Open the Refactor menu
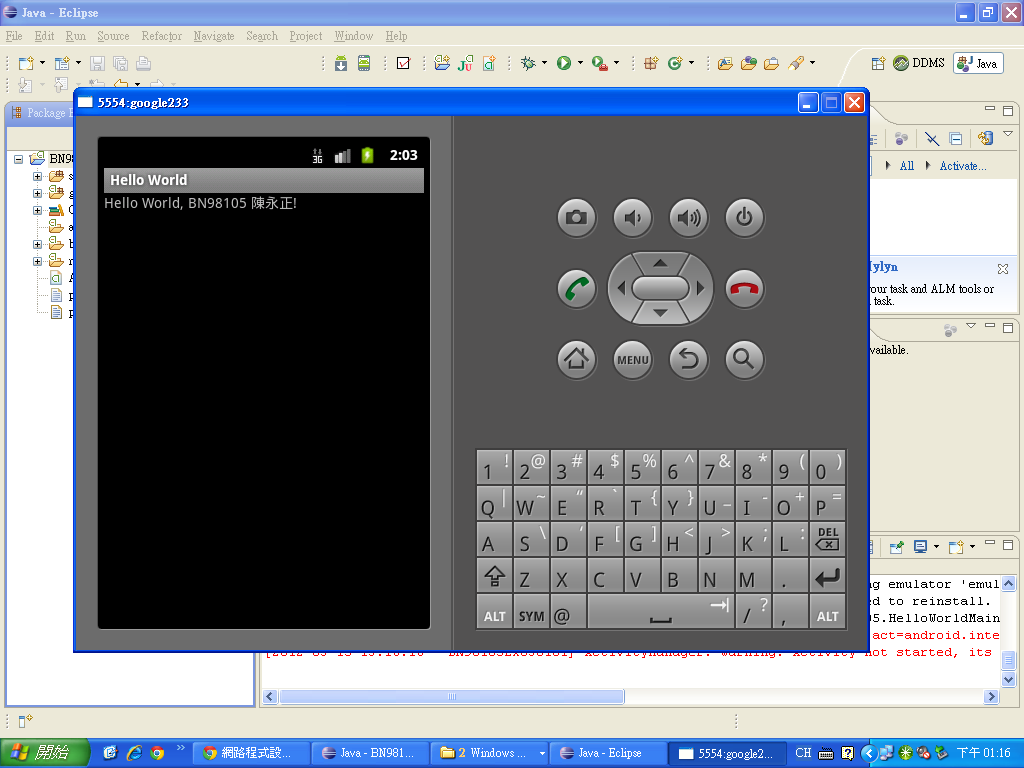The image size is (1024, 768). click(161, 36)
